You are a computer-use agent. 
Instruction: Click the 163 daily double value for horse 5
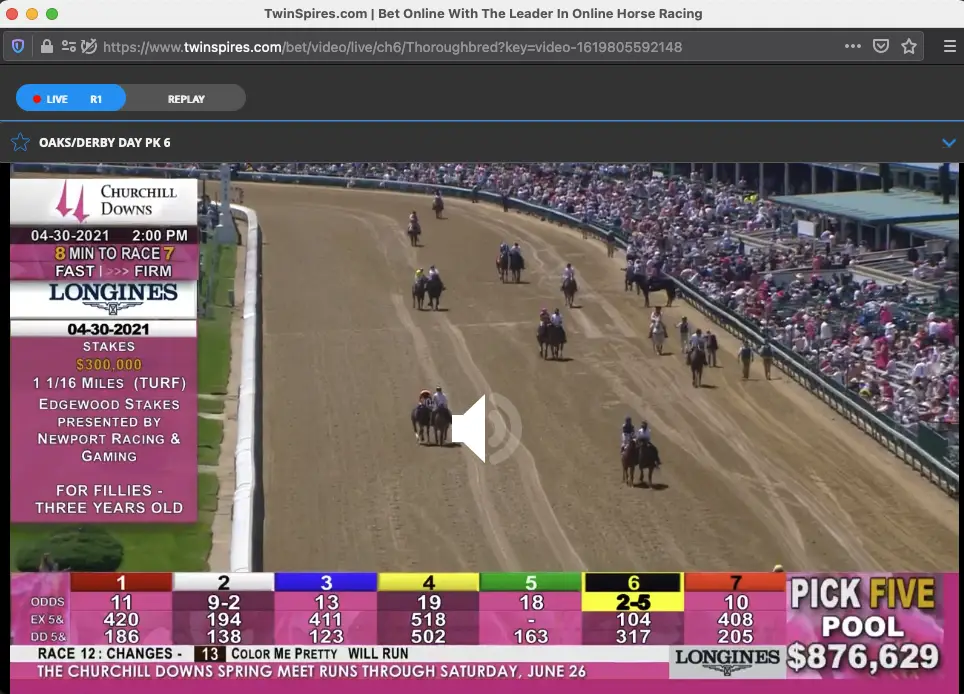[531, 636]
